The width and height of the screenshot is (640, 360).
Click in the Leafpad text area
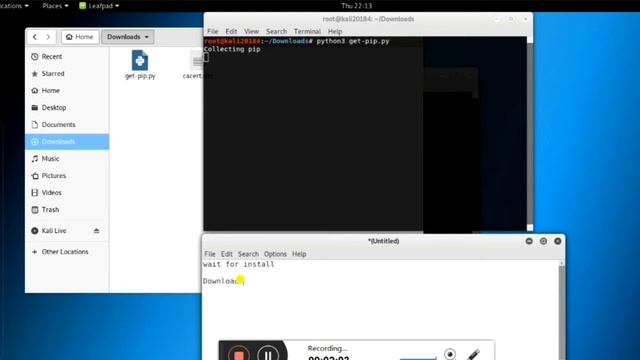click(380, 310)
